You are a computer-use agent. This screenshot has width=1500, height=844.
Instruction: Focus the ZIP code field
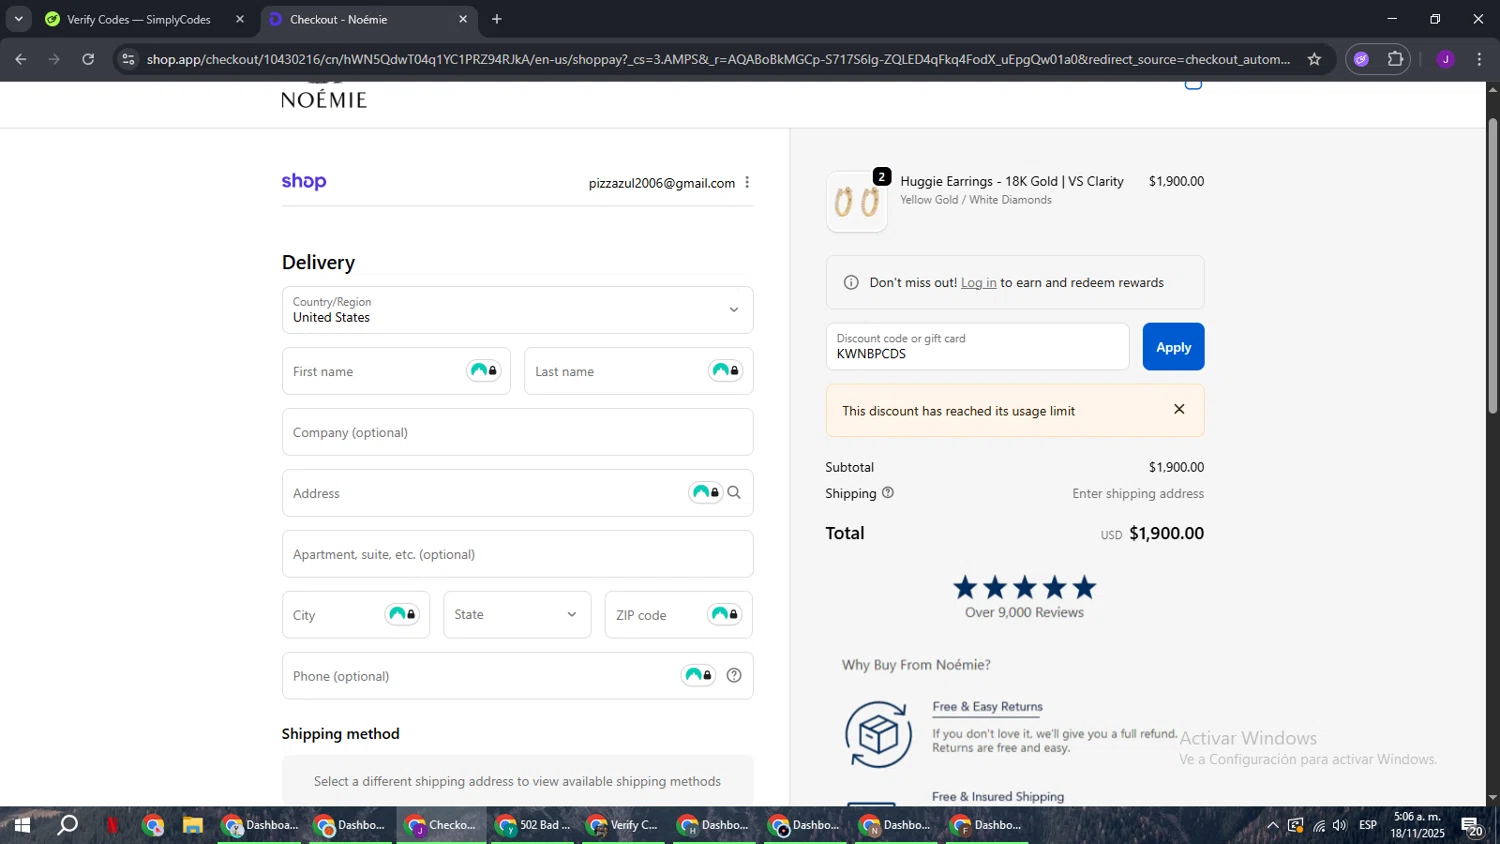678,615
